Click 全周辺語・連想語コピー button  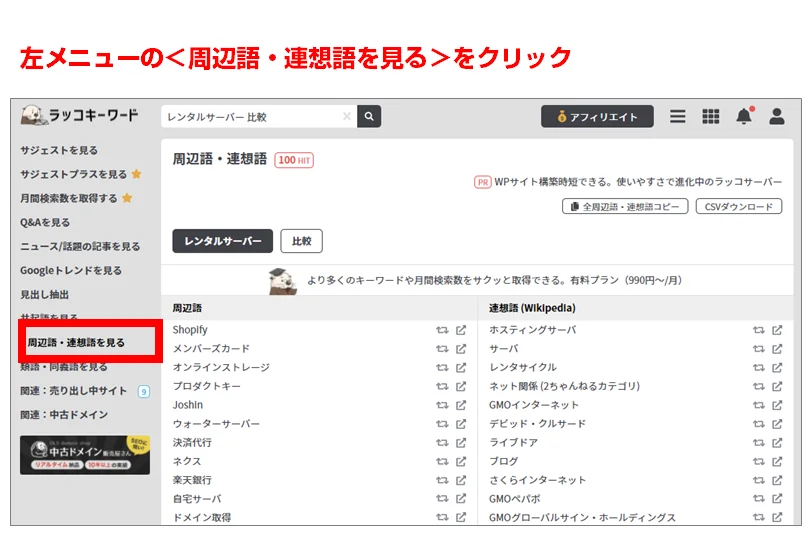(x=625, y=207)
